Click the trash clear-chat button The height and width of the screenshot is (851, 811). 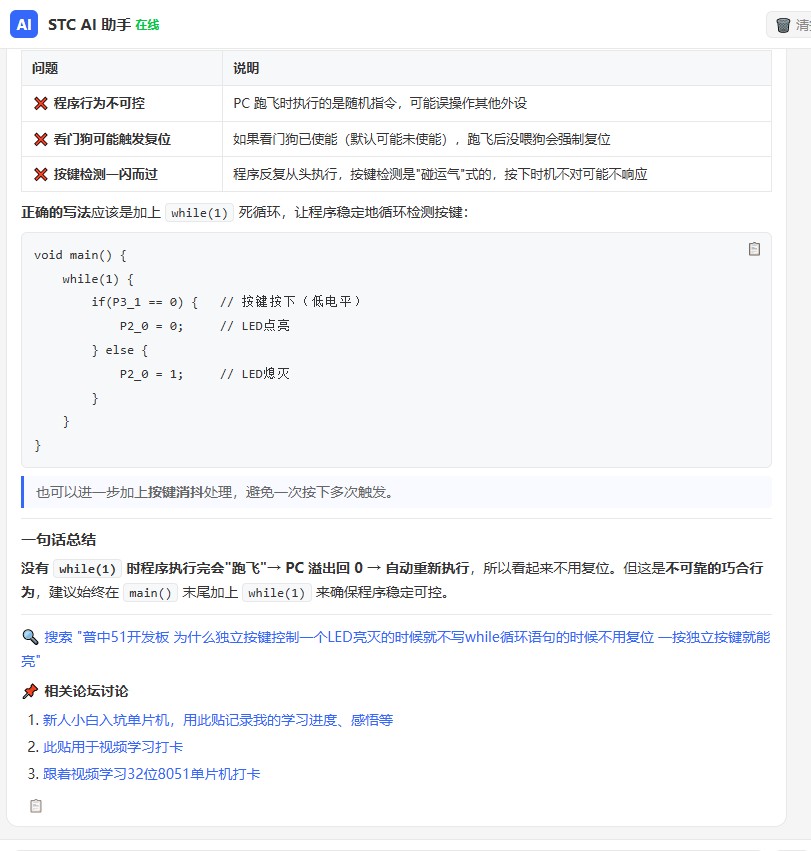pyautogui.click(x=790, y=25)
